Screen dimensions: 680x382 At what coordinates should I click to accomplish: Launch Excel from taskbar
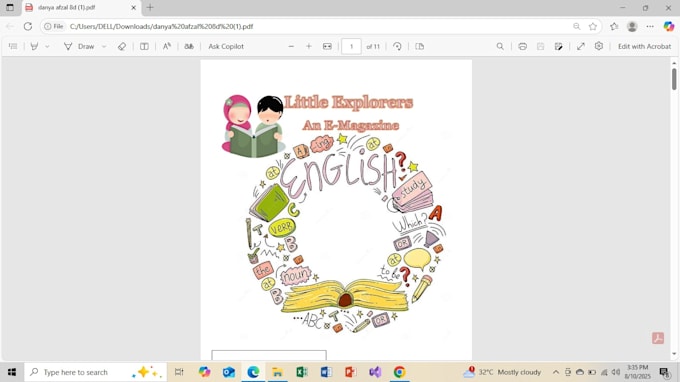click(x=302, y=372)
